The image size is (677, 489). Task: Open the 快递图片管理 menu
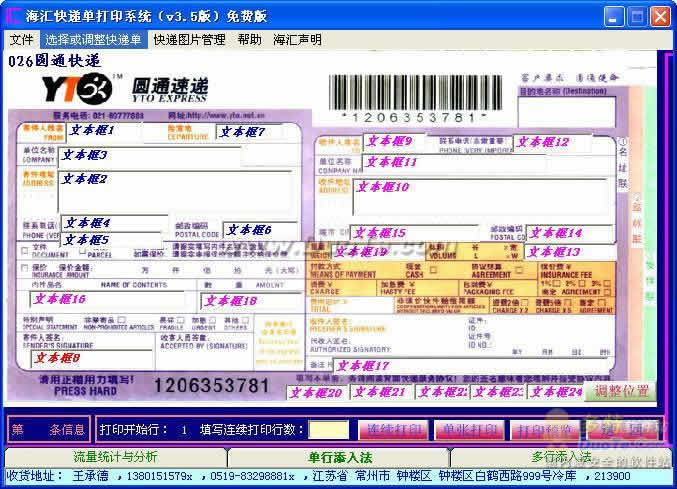point(190,40)
